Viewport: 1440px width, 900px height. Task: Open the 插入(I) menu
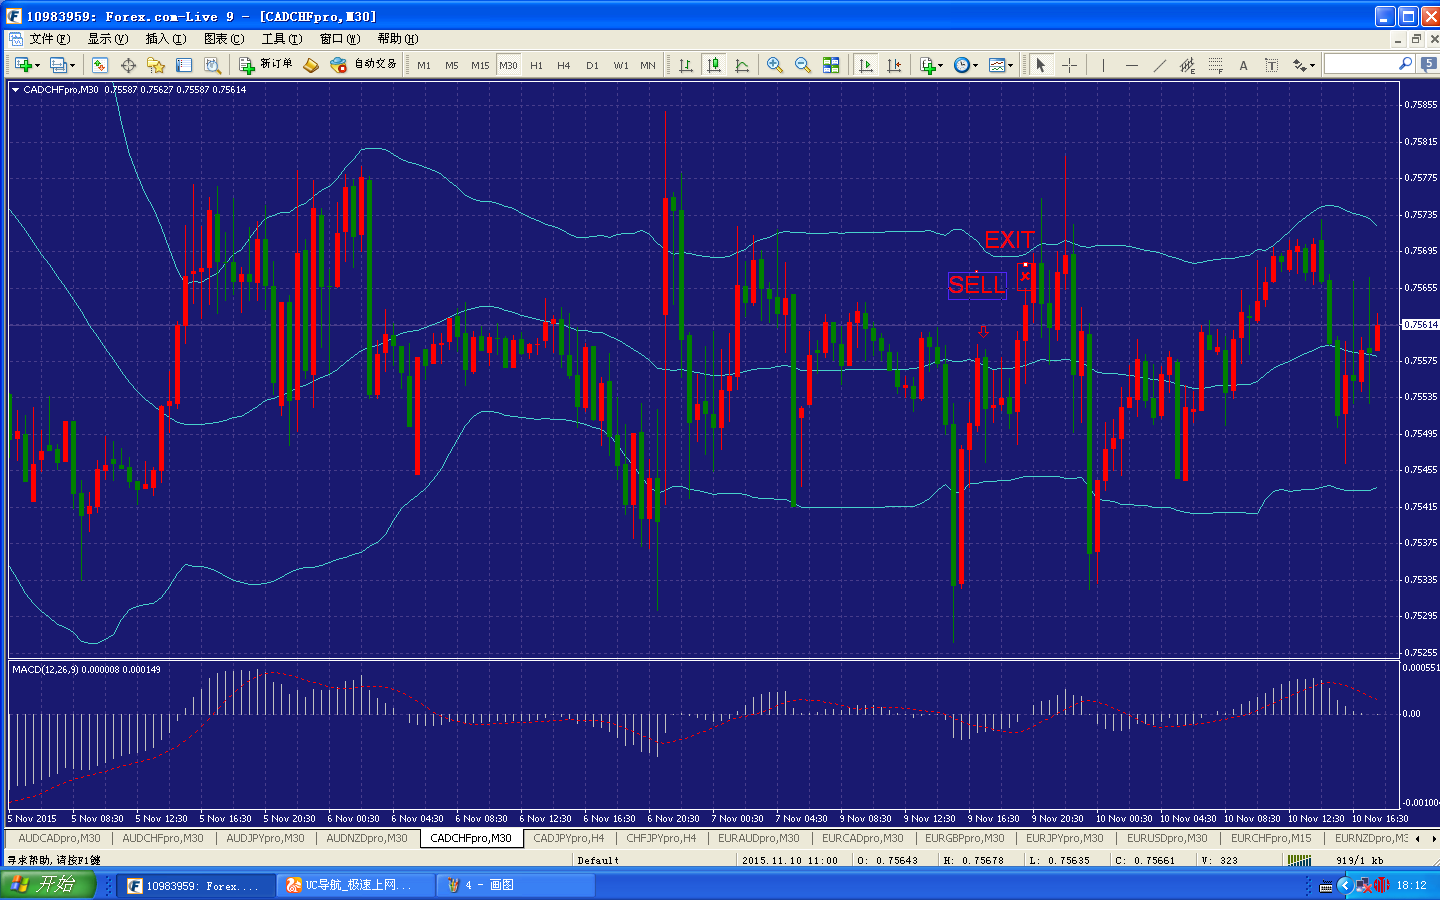(x=166, y=39)
